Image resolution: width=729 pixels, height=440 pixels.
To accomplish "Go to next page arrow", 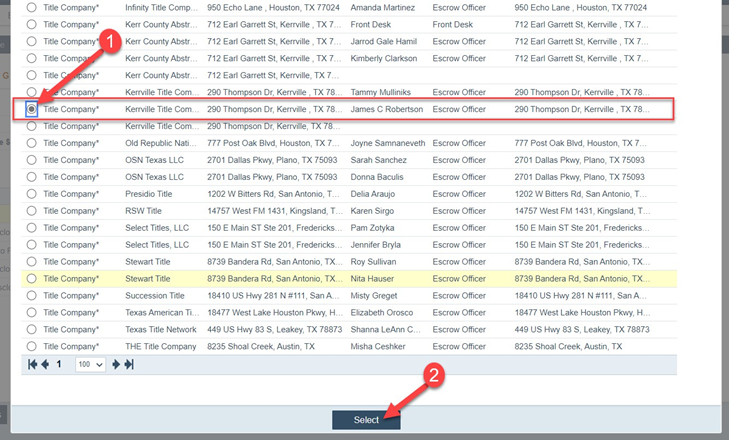I will [116, 365].
